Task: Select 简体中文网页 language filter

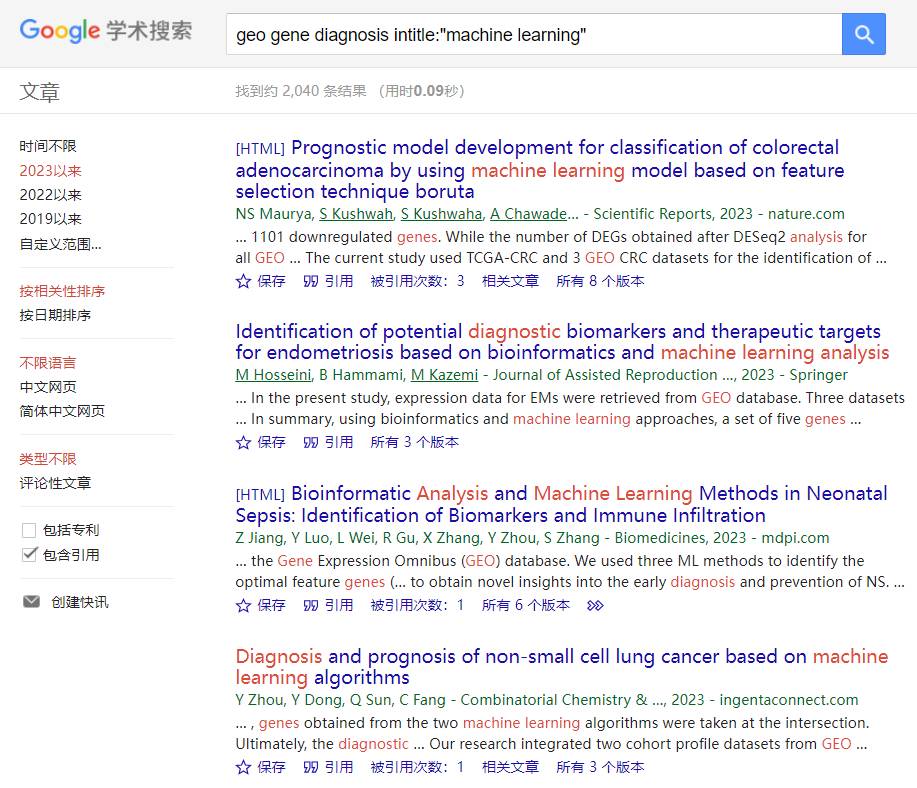Action: tap(62, 411)
